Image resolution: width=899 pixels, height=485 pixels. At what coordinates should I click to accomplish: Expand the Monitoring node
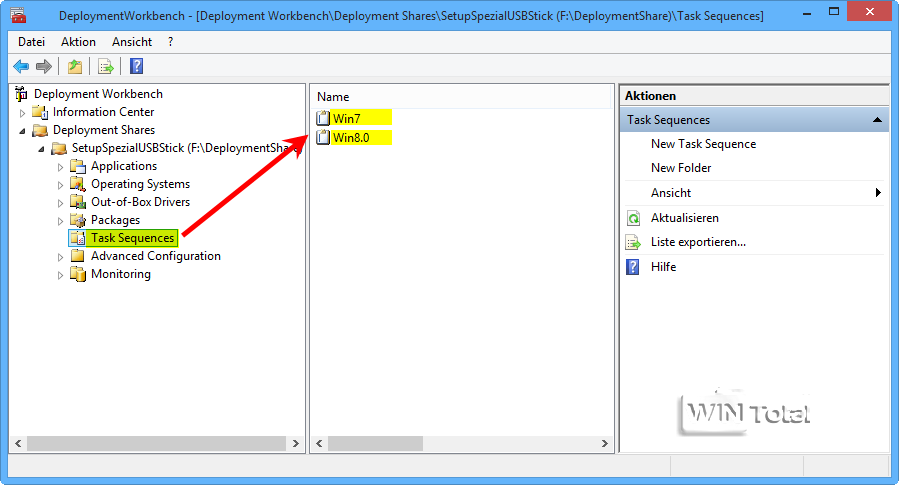point(60,275)
